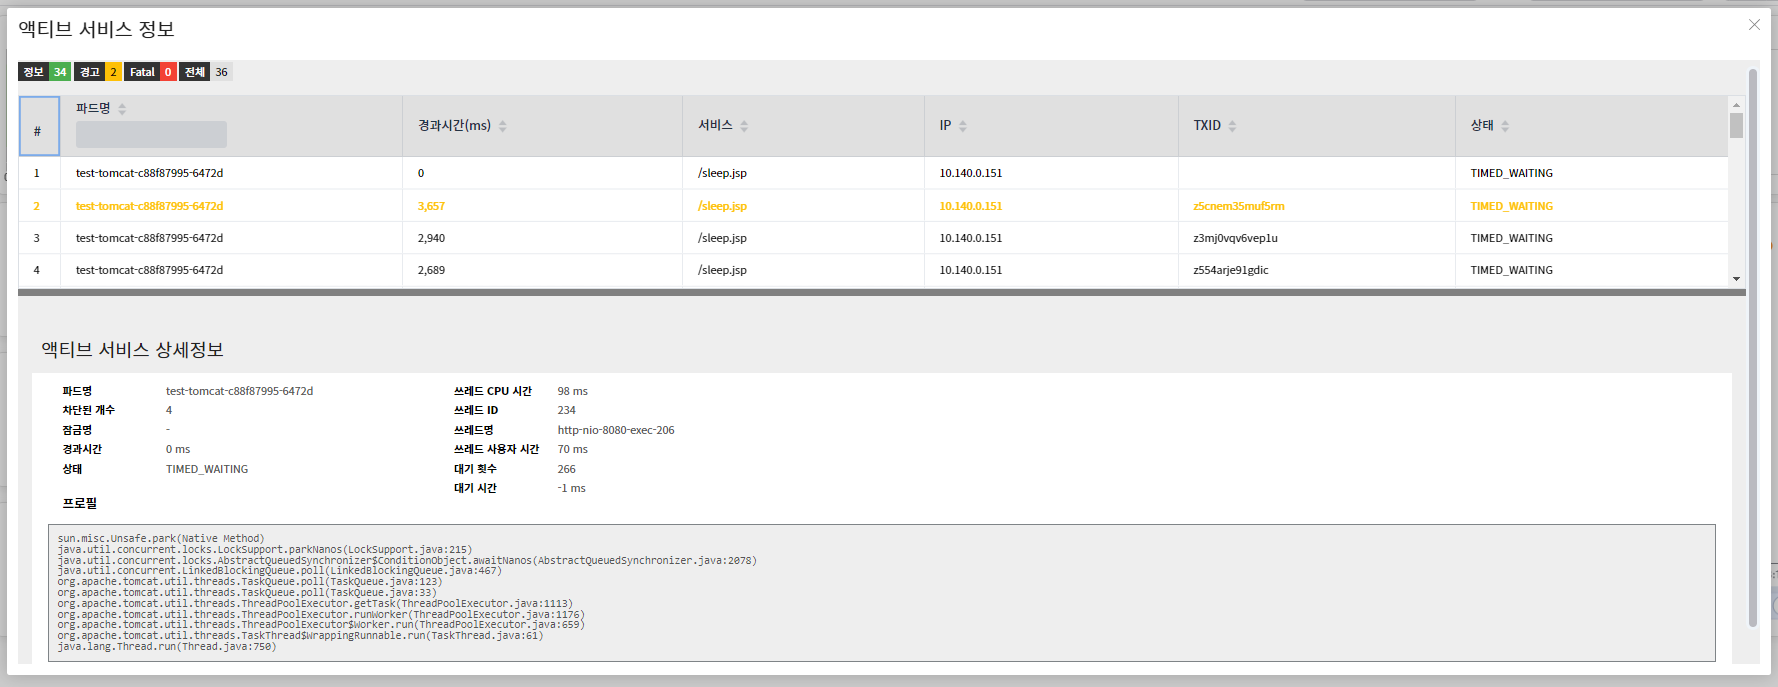Click the sun.misc.Unsafe.park stack trace line
This screenshot has width=1778, height=687.
pyautogui.click(x=161, y=539)
